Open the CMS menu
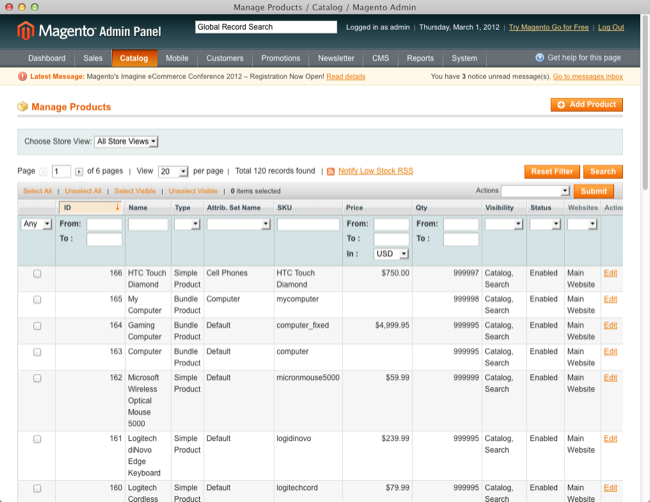 381,58
